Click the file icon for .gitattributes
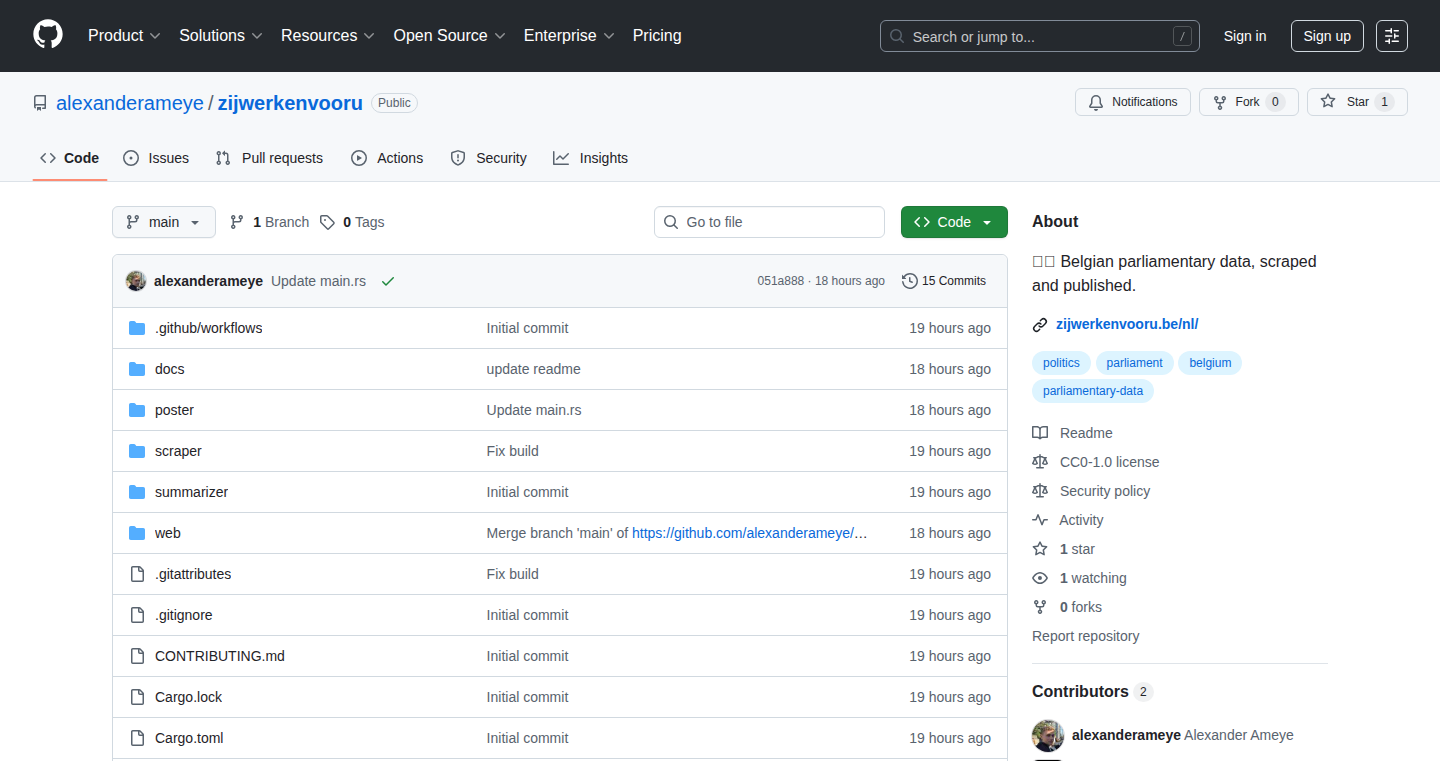This screenshot has height=761, width=1440. pyautogui.click(x=137, y=574)
